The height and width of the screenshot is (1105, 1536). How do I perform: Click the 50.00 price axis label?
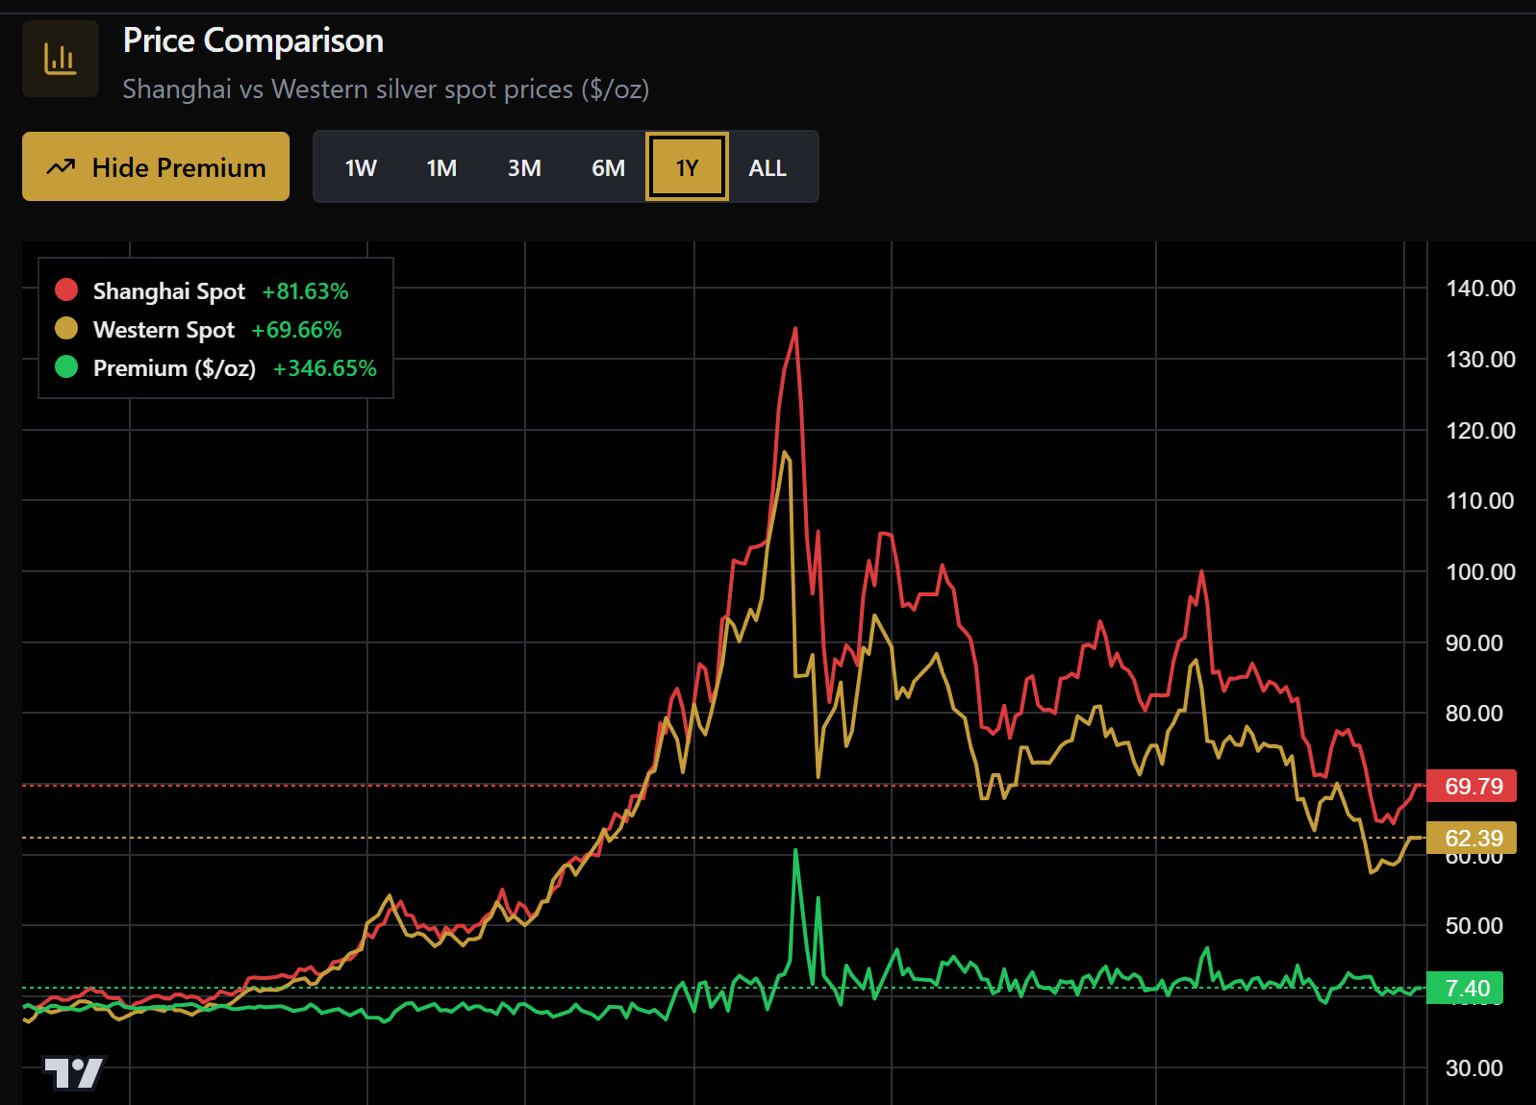(1474, 925)
